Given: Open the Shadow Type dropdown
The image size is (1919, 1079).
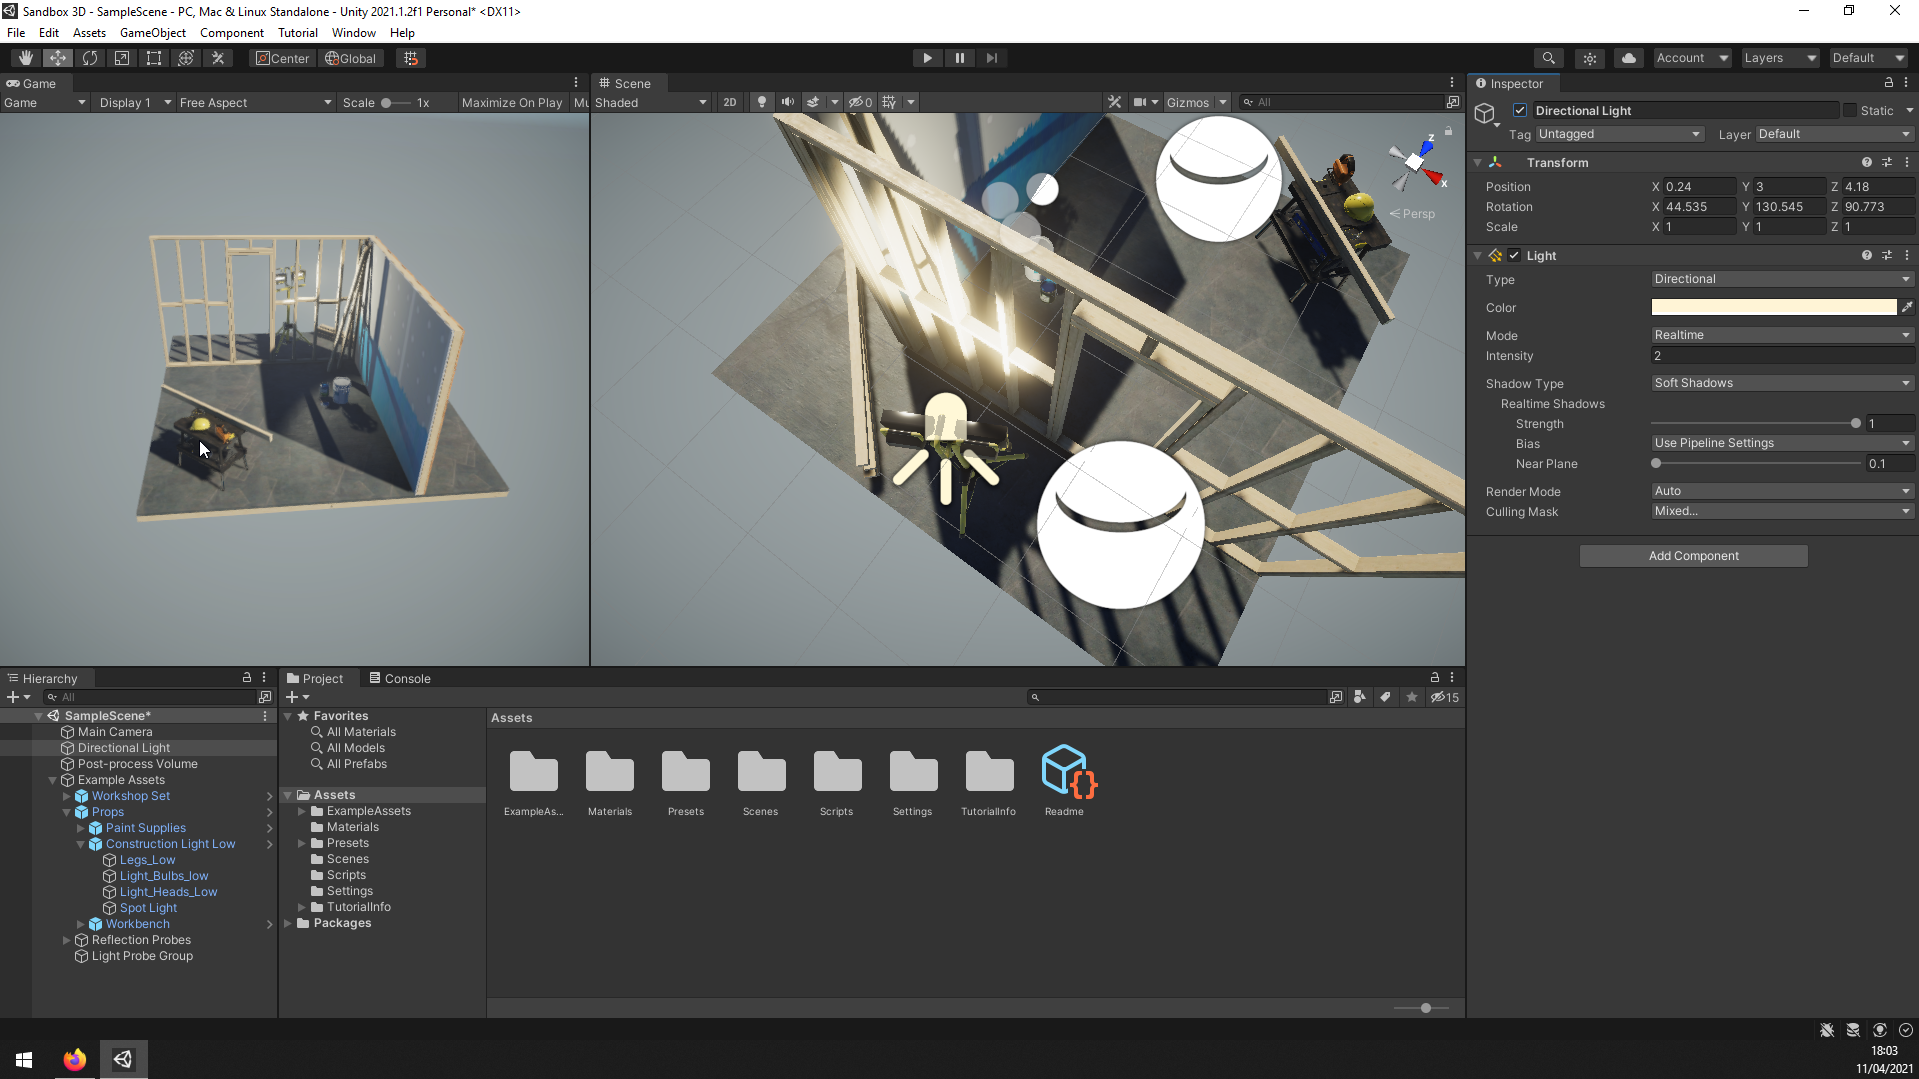Looking at the screenshot, I should (x=1781, y=383).
